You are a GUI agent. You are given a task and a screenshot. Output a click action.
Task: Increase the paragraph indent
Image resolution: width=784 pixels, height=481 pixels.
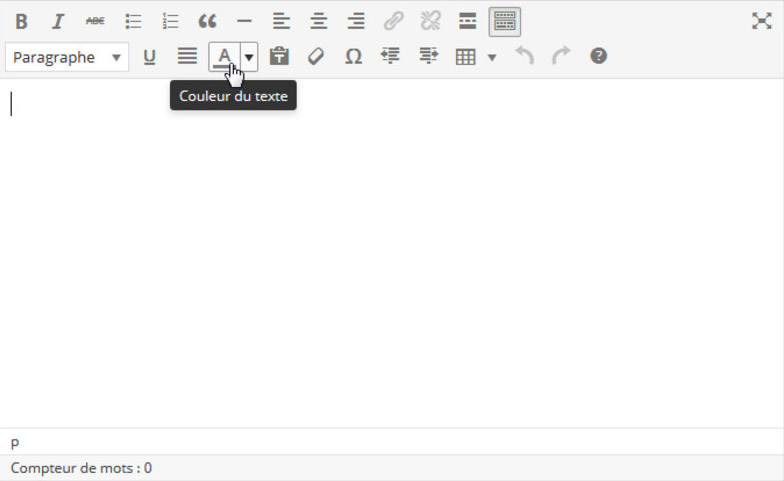[428, 56]
